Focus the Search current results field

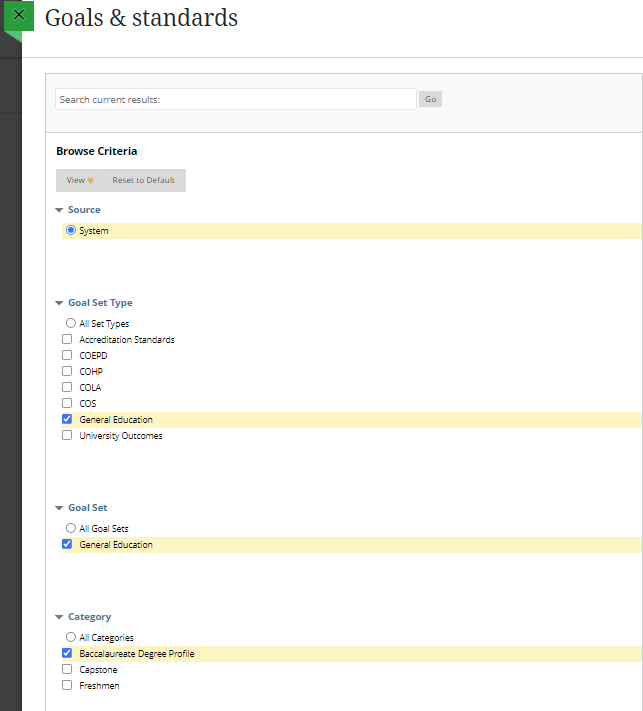tap(236, 99)
